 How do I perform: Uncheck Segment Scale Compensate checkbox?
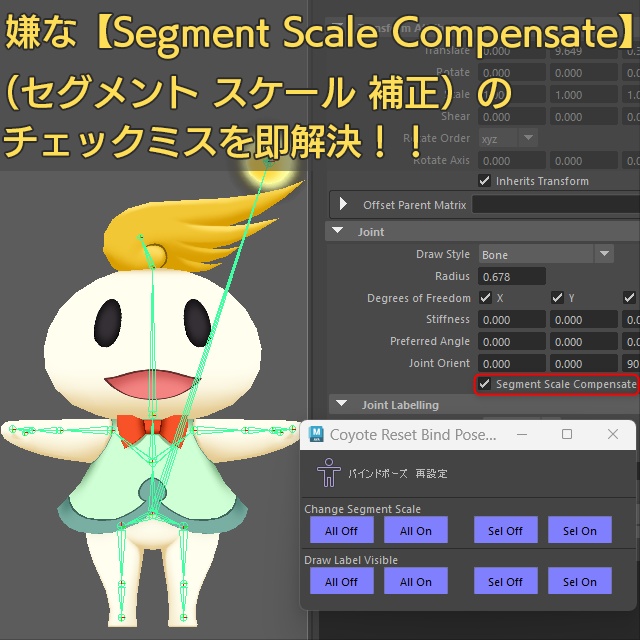pyautogui.click(x=484, y=384)
